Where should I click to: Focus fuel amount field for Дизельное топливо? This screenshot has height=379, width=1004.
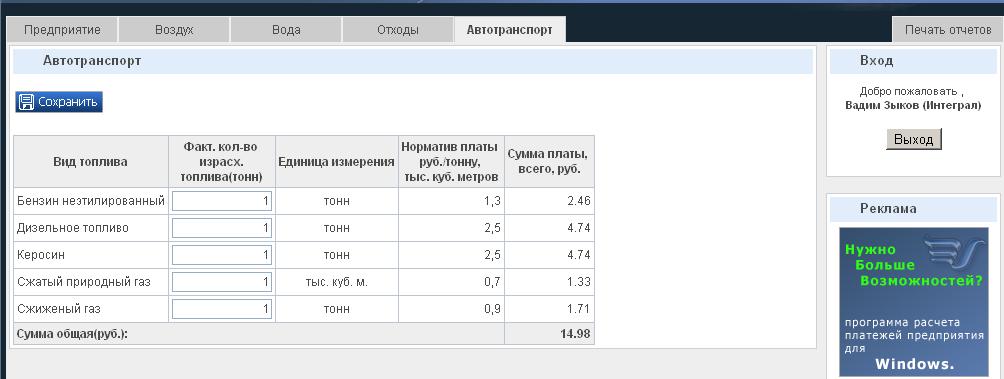point(222,228)
